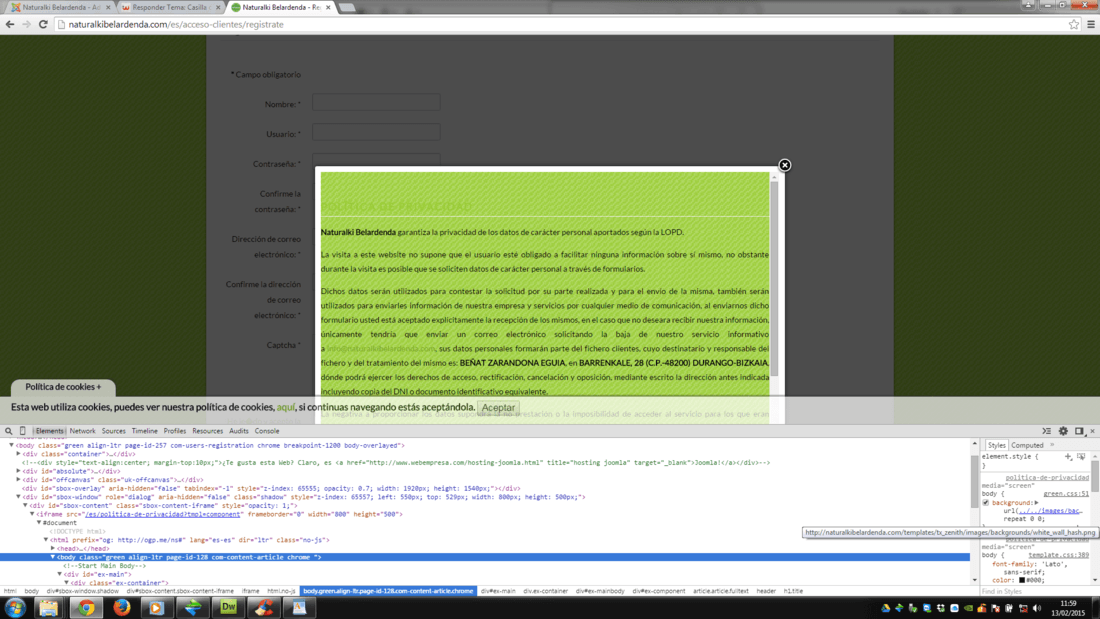Open the NVIDIA tray icon
This screenshot has height=619, width=1100.
[x=968, y=608]
